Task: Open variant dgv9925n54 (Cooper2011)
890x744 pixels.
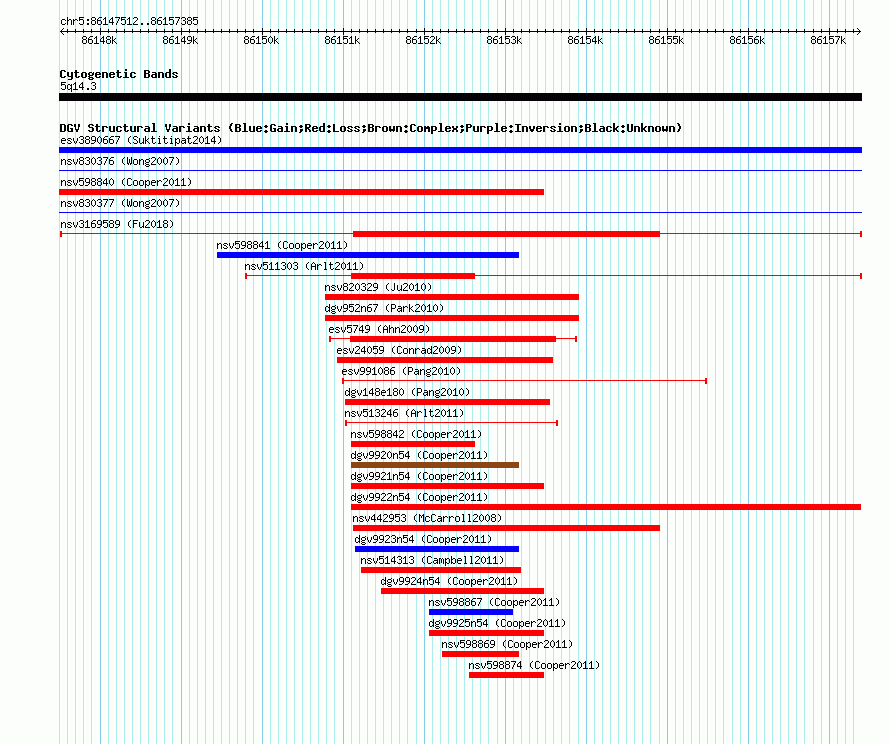Action: coord(497,623)
